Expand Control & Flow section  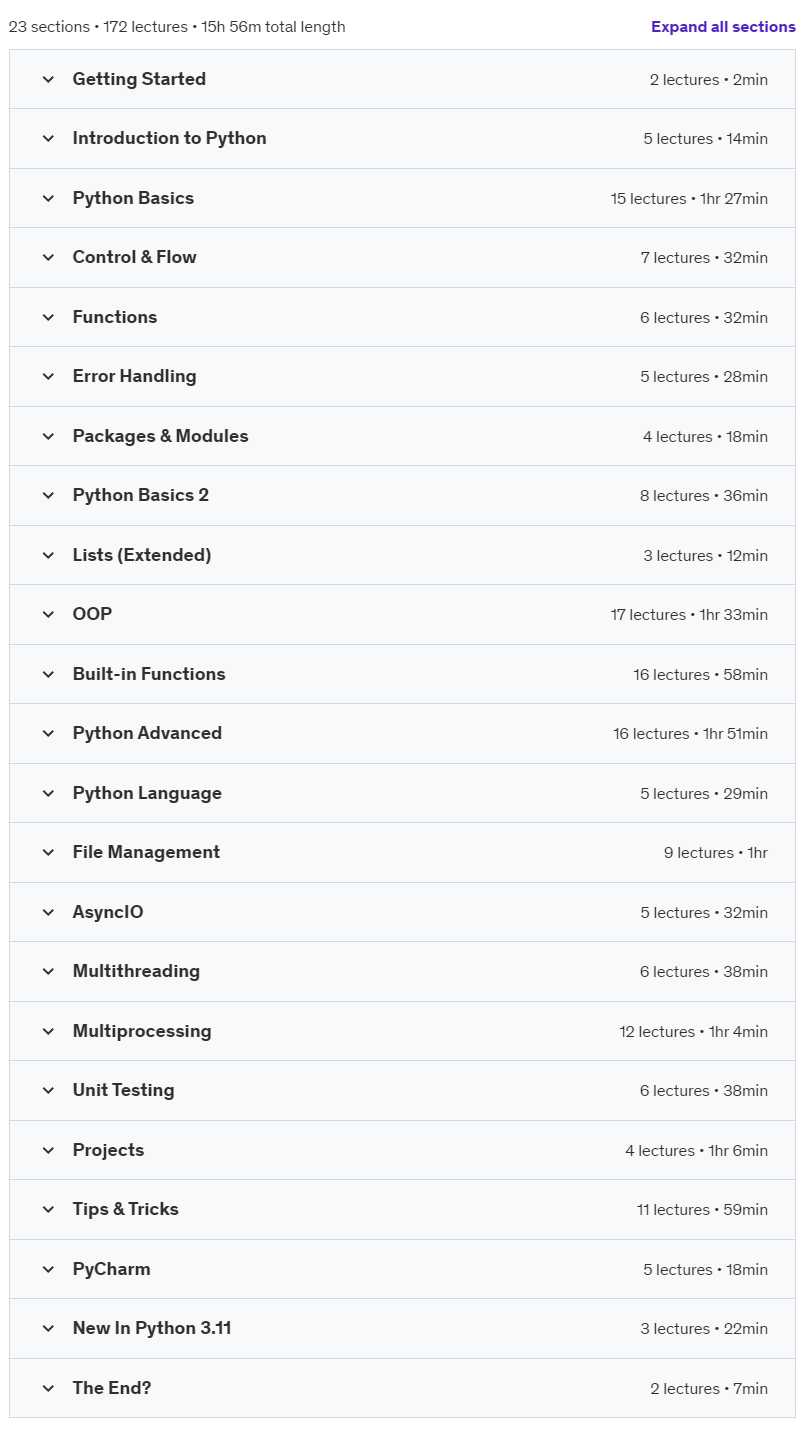(x=402, y=257)
